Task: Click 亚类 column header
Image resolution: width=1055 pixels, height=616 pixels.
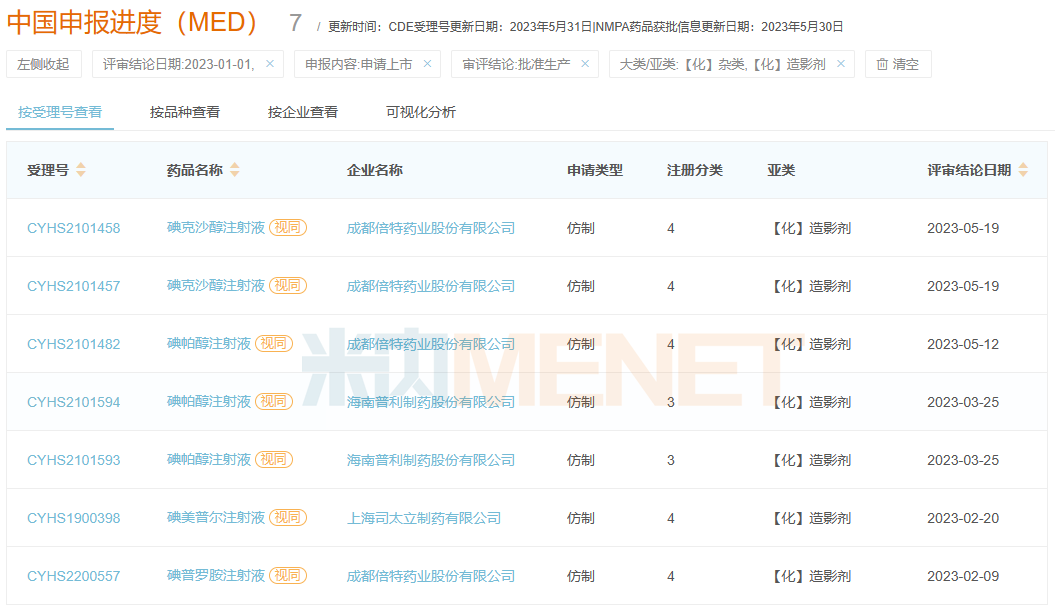Action: point(781,170)
